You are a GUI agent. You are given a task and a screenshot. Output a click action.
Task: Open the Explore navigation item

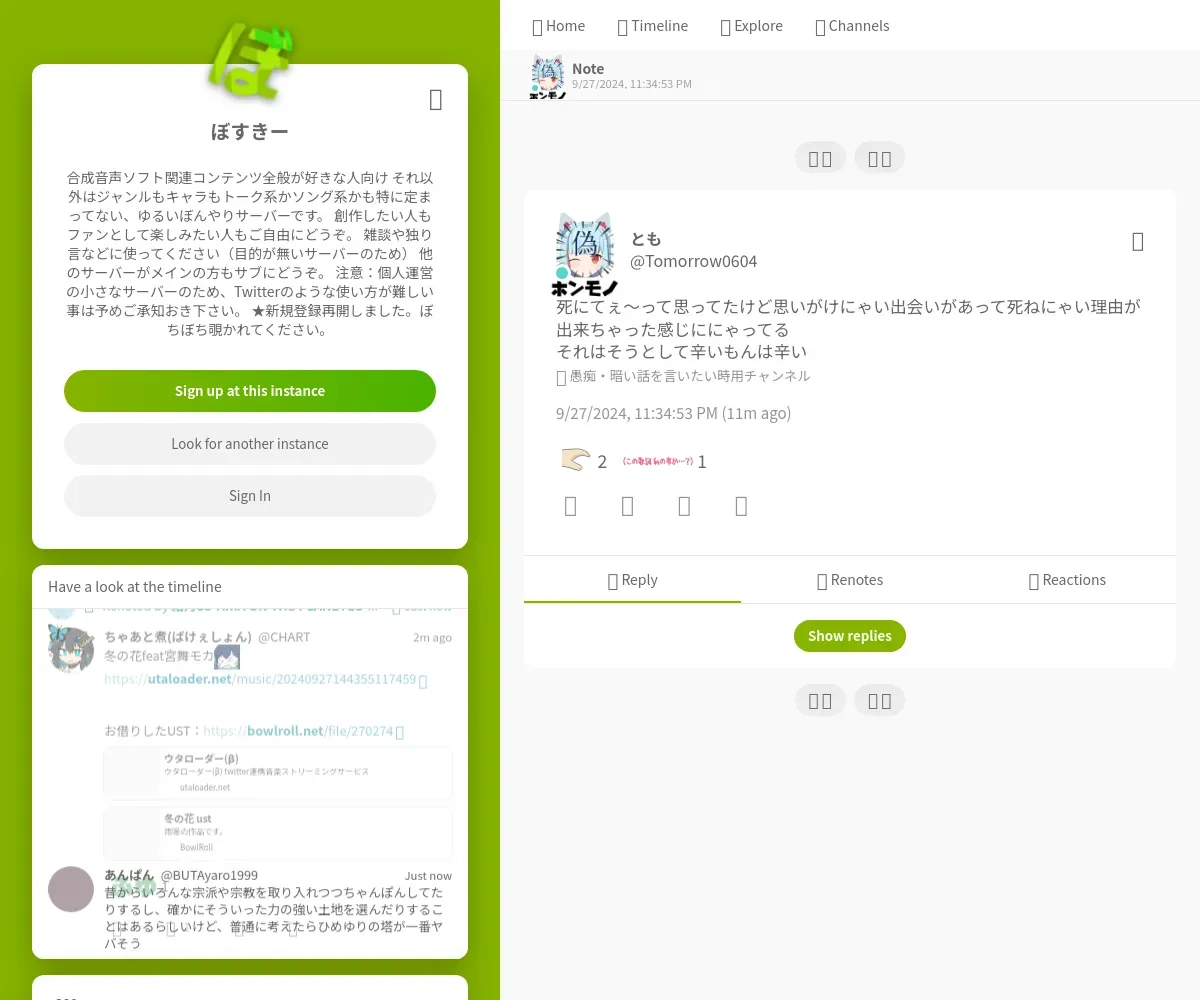(x=752, y=26)
